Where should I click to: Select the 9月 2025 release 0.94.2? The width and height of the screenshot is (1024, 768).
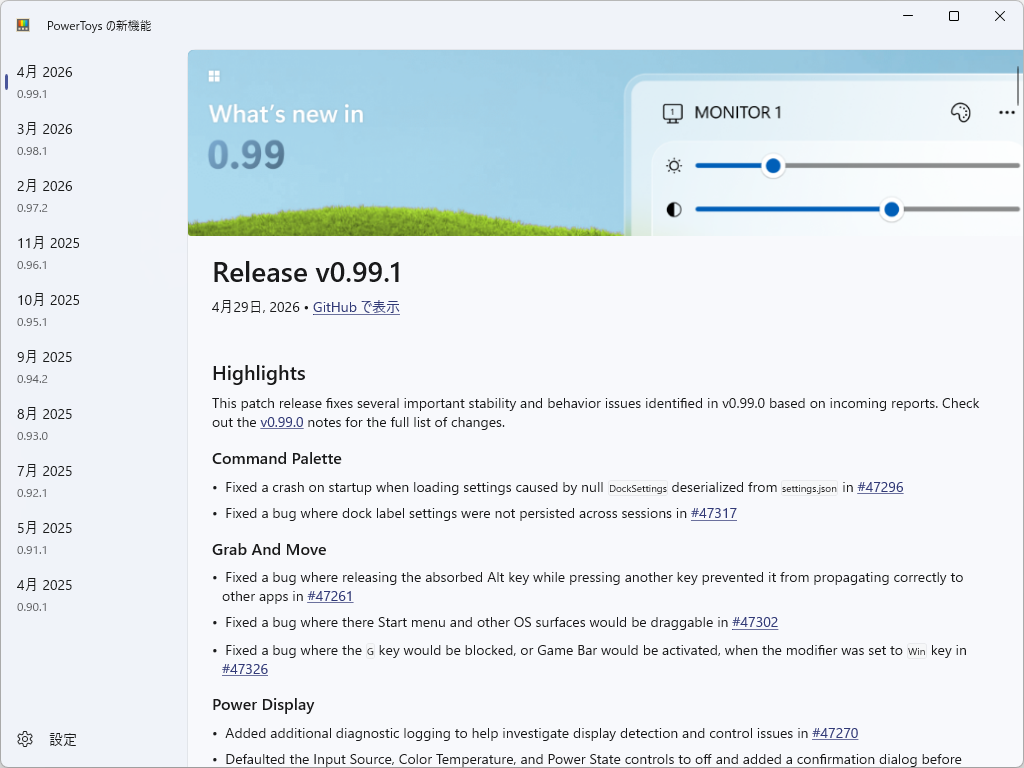pyautogui.click(x=94, y=367)
